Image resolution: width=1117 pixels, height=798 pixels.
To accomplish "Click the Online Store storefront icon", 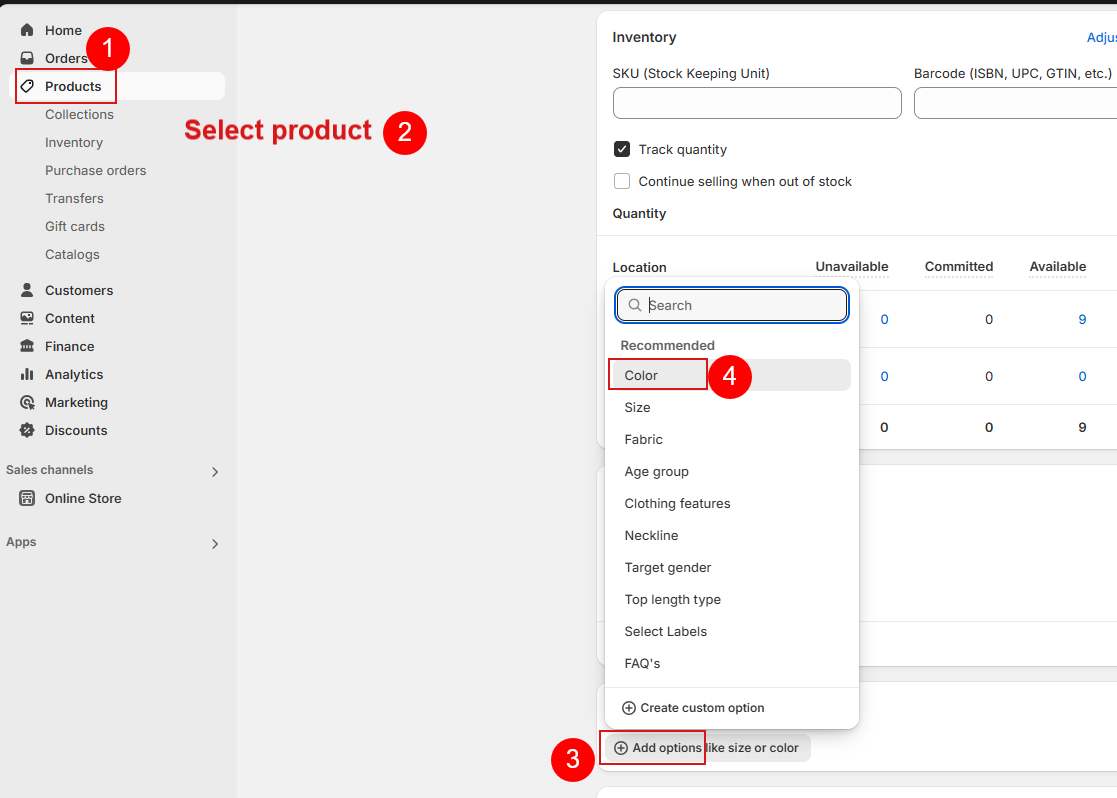I will [x=27, y=498].
